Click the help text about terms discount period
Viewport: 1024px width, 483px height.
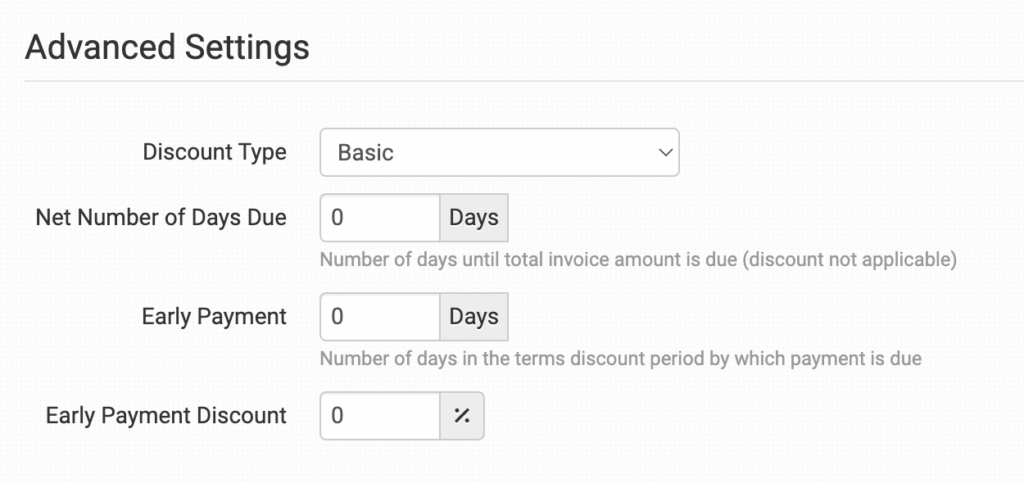pos(620,358)
